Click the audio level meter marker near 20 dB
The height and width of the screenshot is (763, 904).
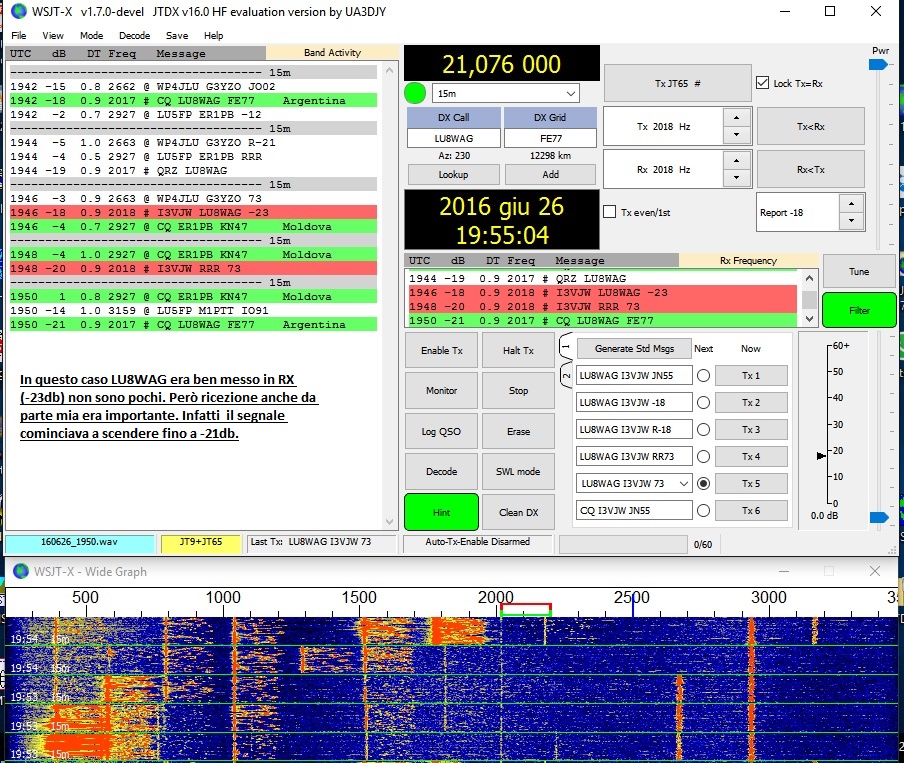pos(821,456)
